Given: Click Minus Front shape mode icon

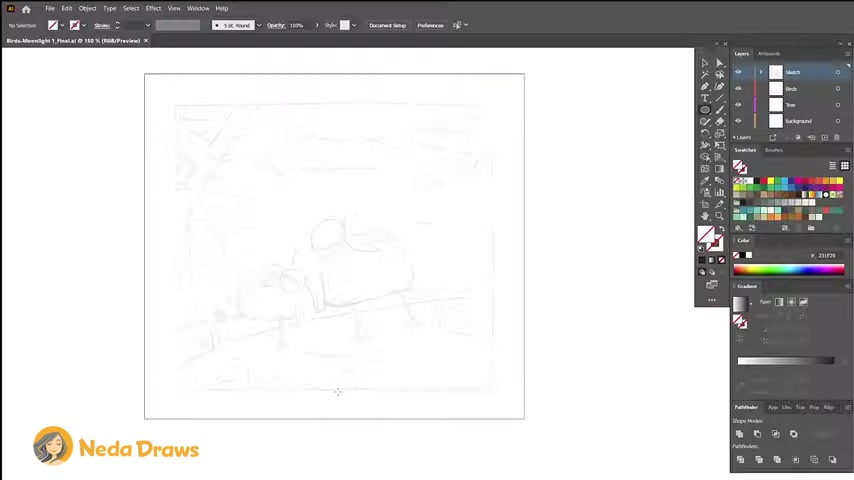Looking at the screenshot, I should point(757,434).
